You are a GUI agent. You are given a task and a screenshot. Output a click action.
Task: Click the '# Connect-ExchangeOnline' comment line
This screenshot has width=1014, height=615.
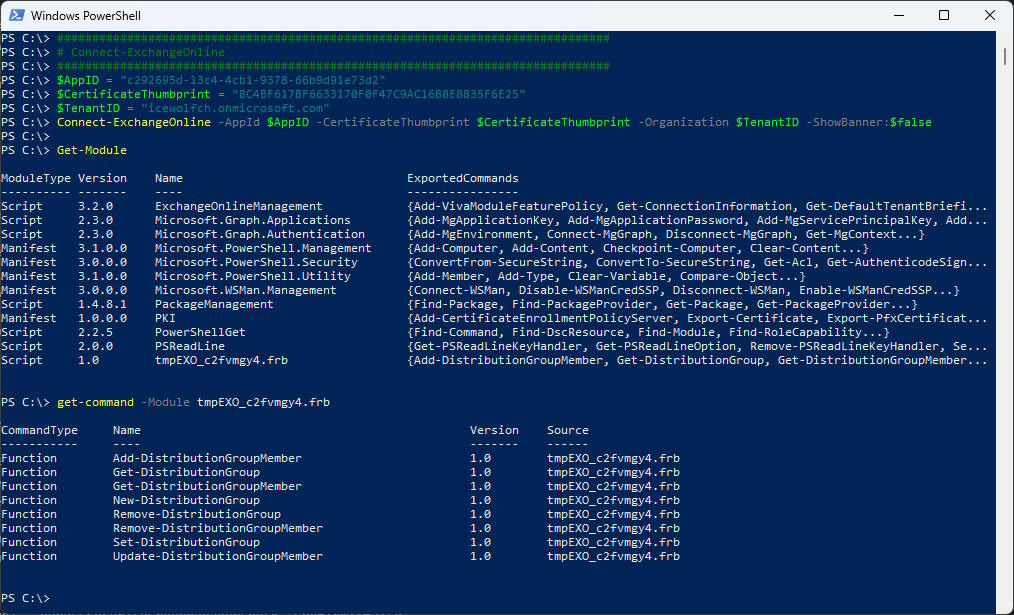pyautogui.click(x=141, y=52)
